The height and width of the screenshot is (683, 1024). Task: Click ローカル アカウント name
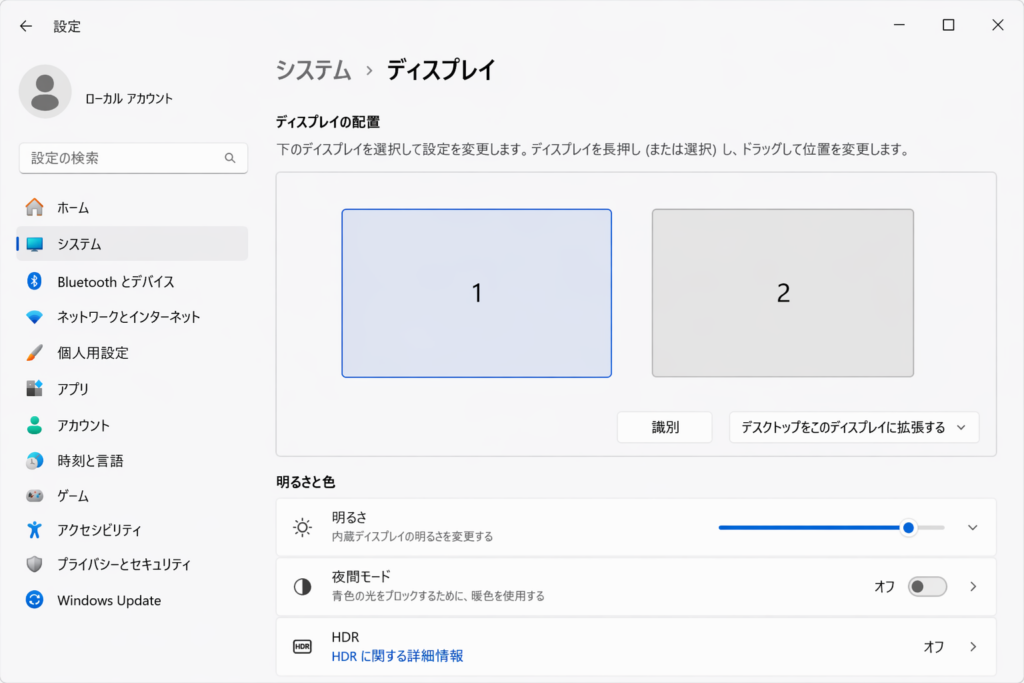pyautogui.click(x=129, y=99)
